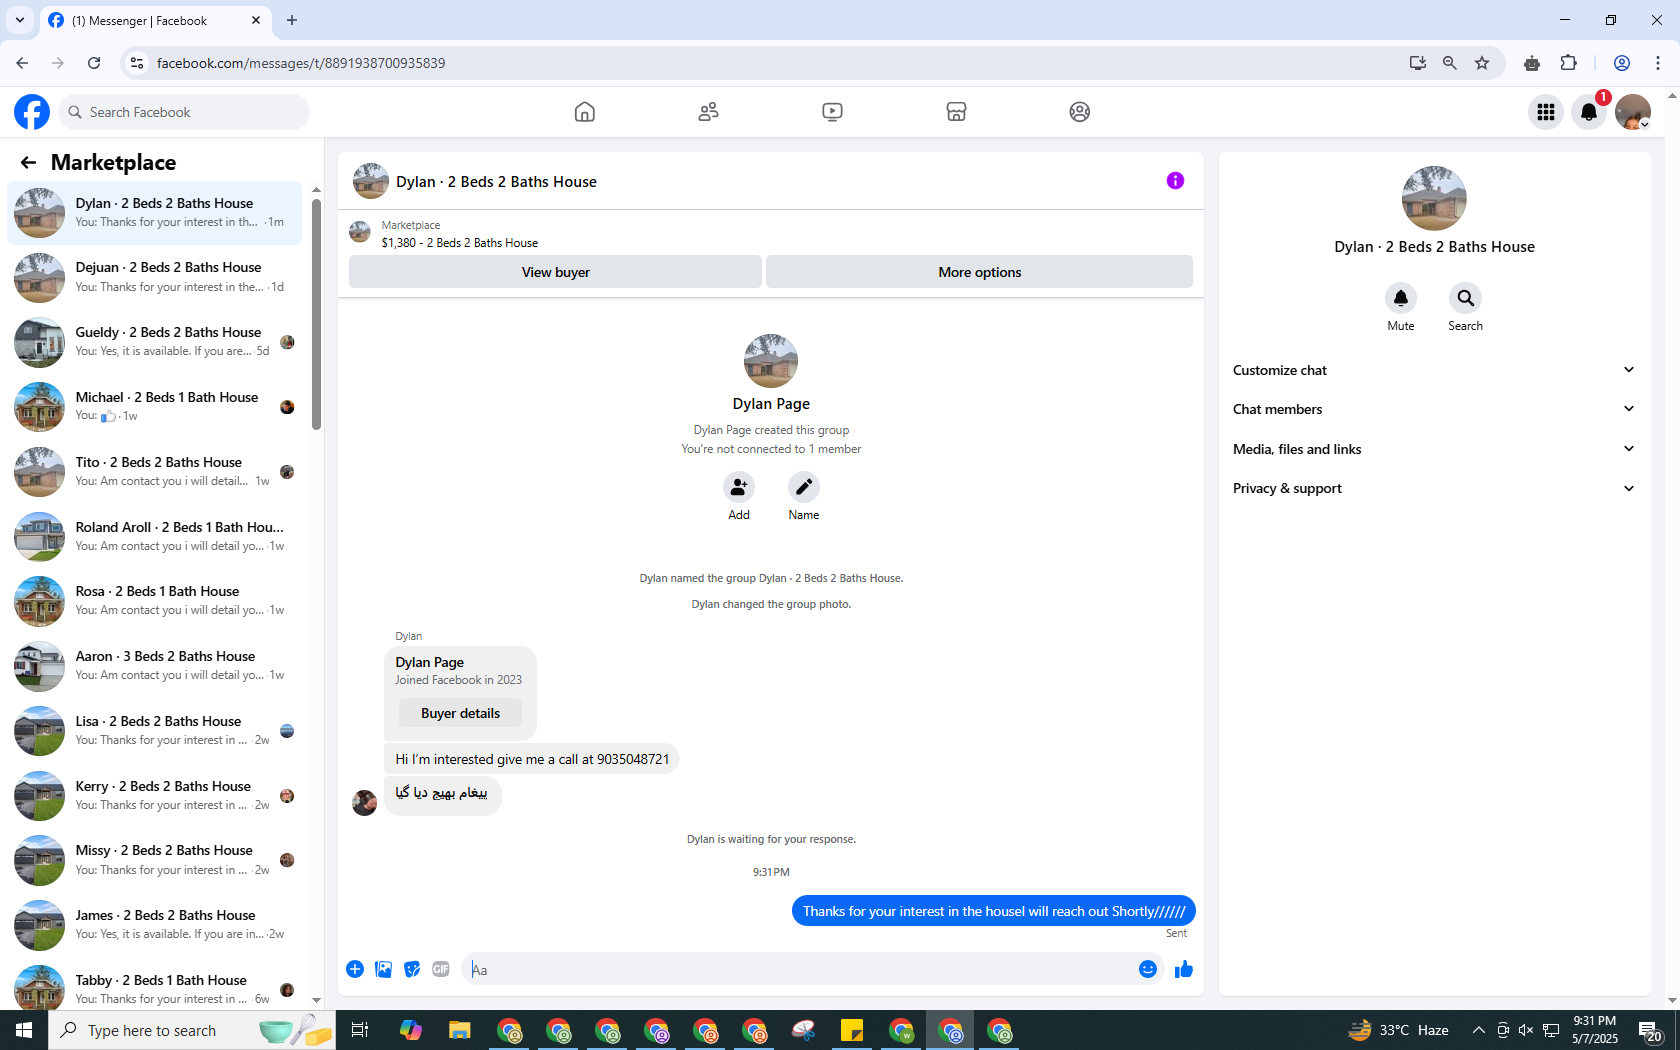The width and height of the screenshot is (1680, 1050).
Task: Expand Privacy & support section
Action: click(1434, 488)
